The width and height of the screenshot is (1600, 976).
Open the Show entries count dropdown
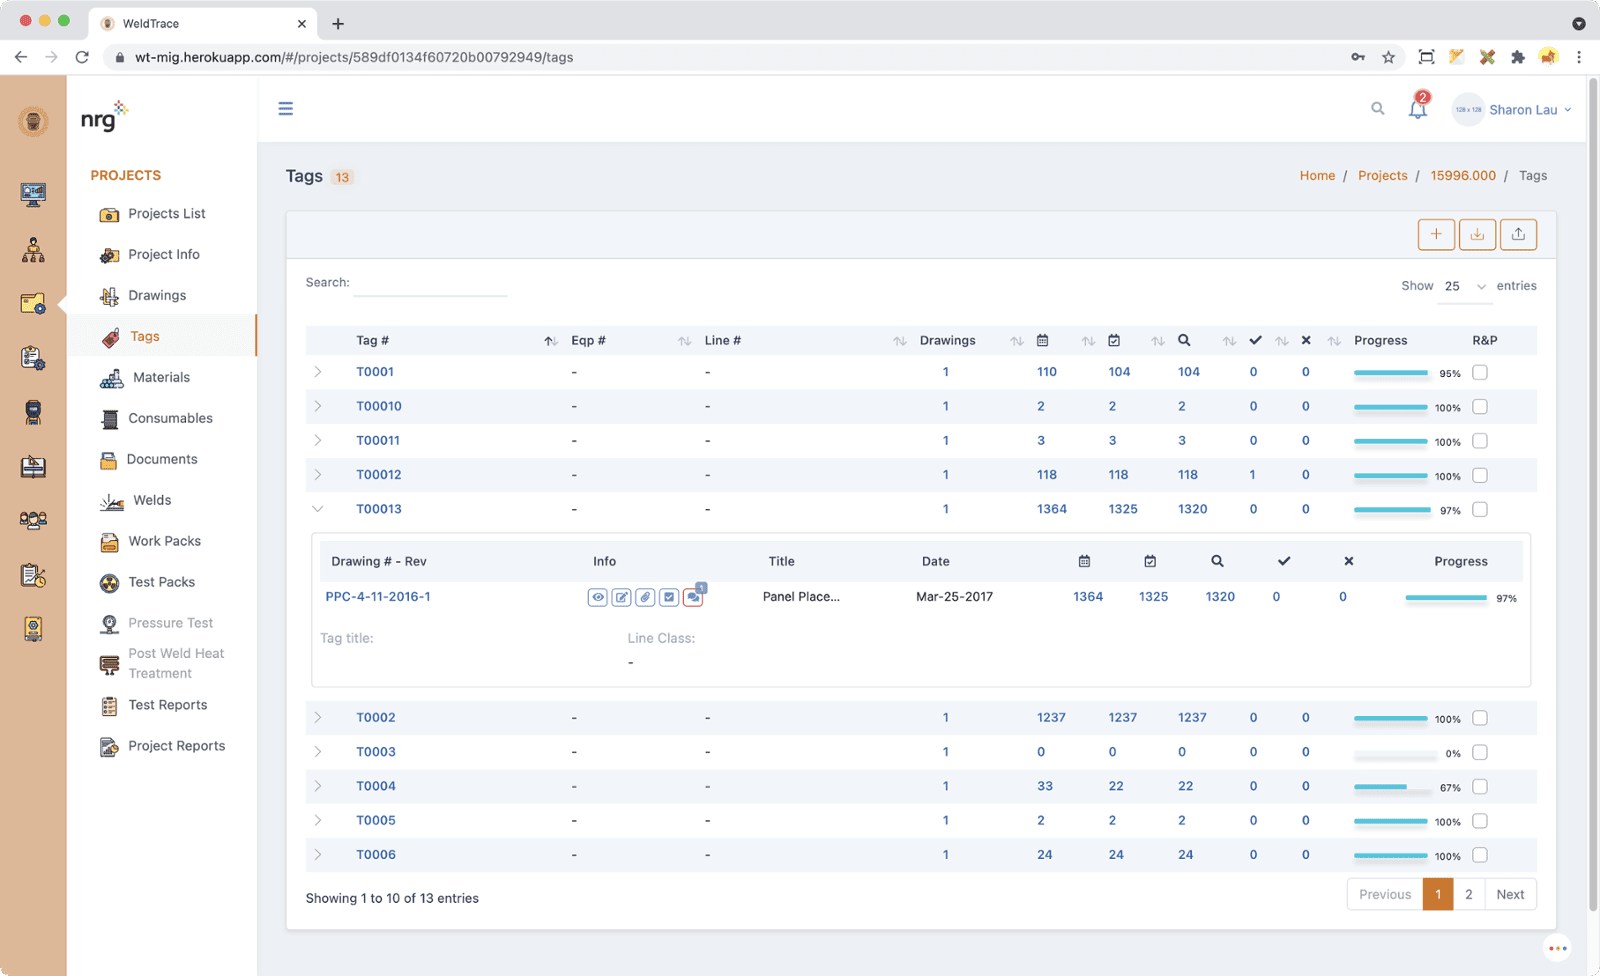pyautogui.click(x=1464, y=287)
